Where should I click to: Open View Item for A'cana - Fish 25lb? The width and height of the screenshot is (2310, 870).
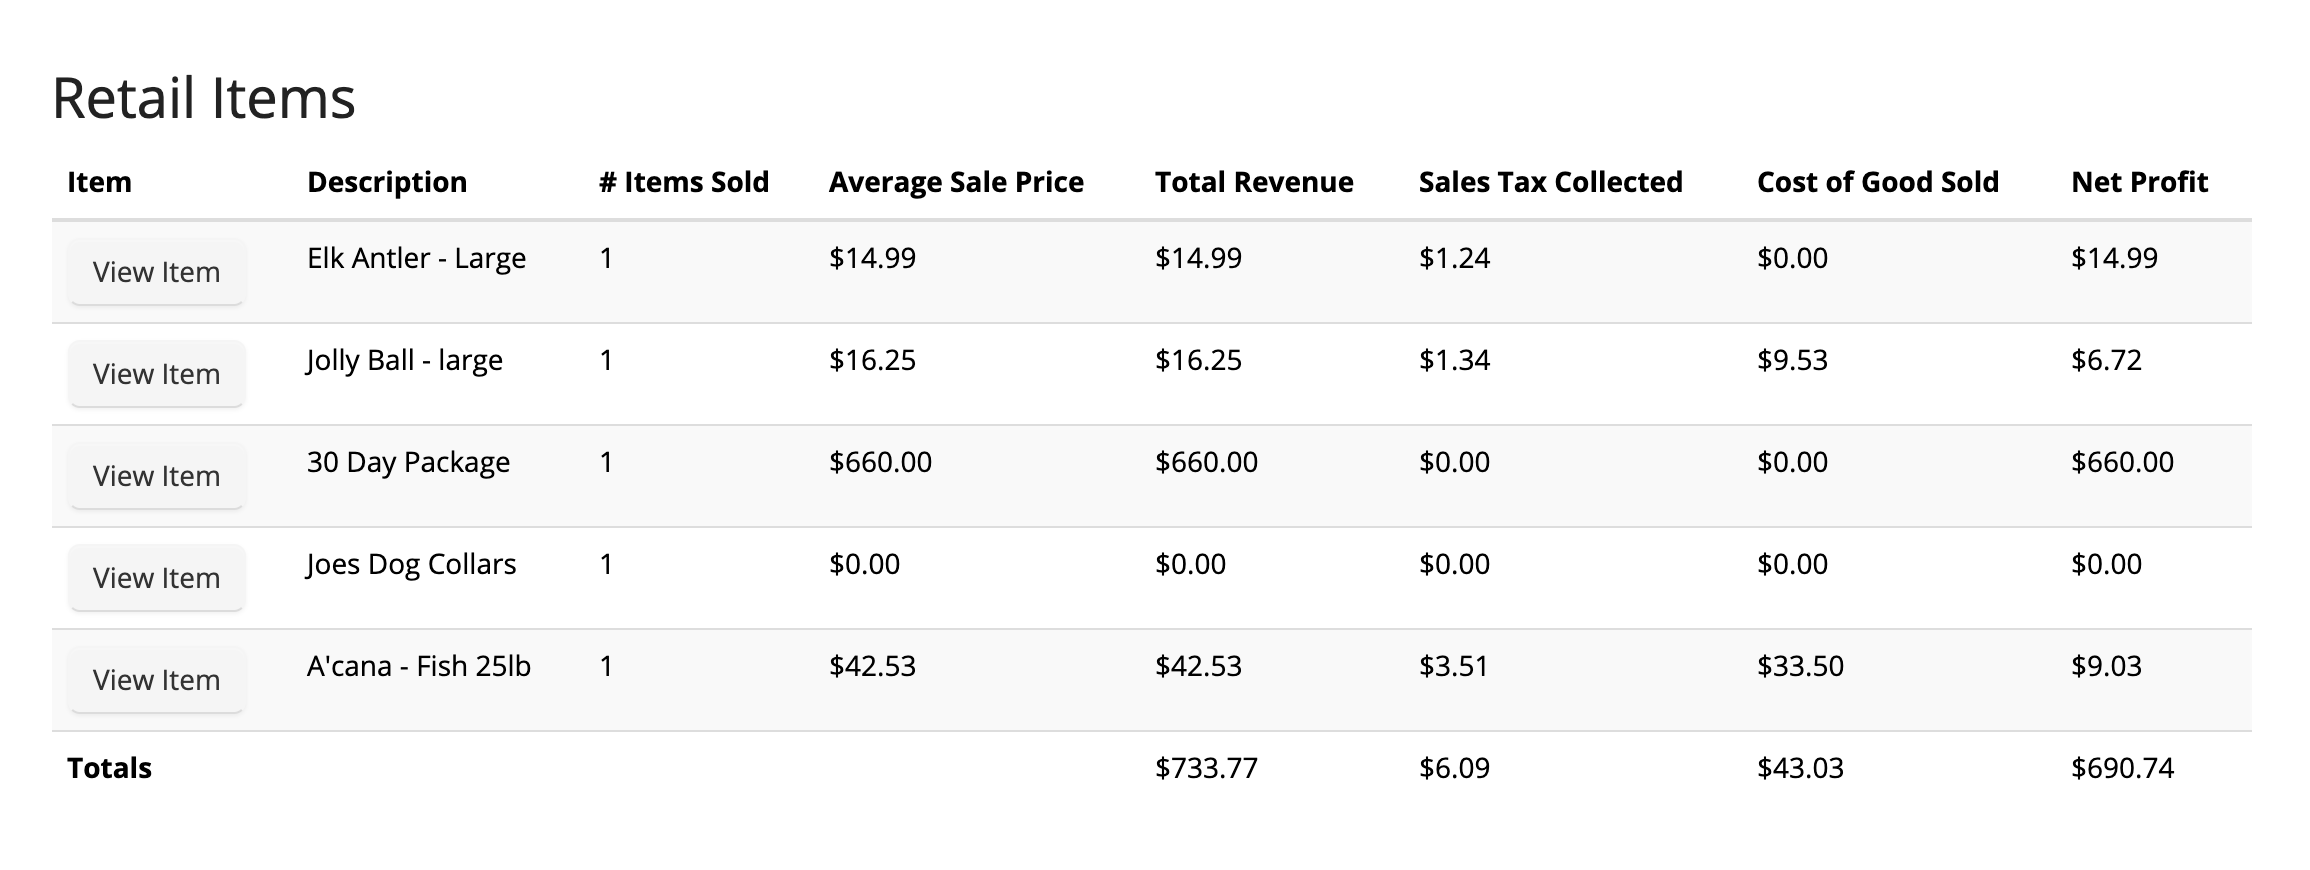pyautogui.click(x=156, y=680)
